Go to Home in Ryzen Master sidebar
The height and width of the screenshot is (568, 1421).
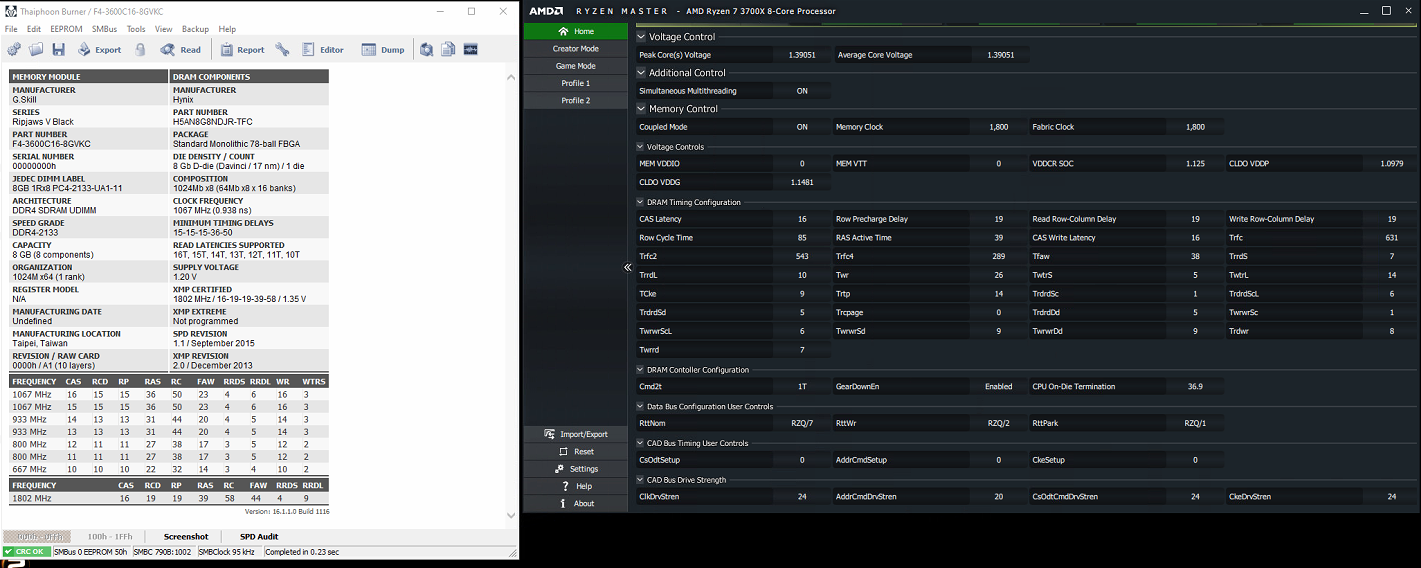[x=575, y=31]
